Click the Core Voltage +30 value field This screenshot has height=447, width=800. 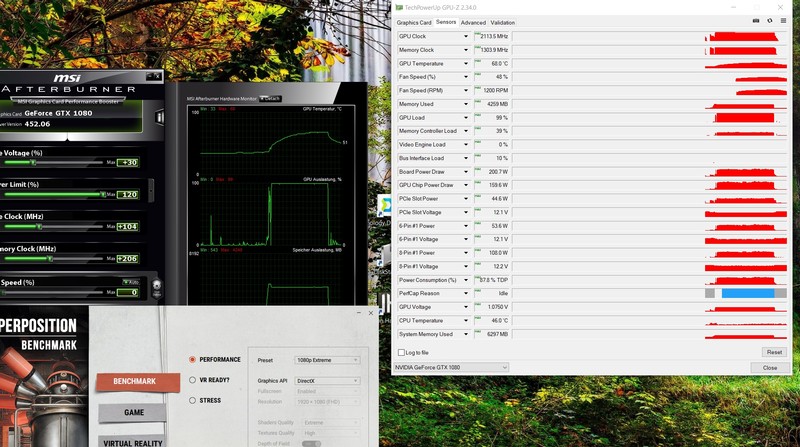128,163
